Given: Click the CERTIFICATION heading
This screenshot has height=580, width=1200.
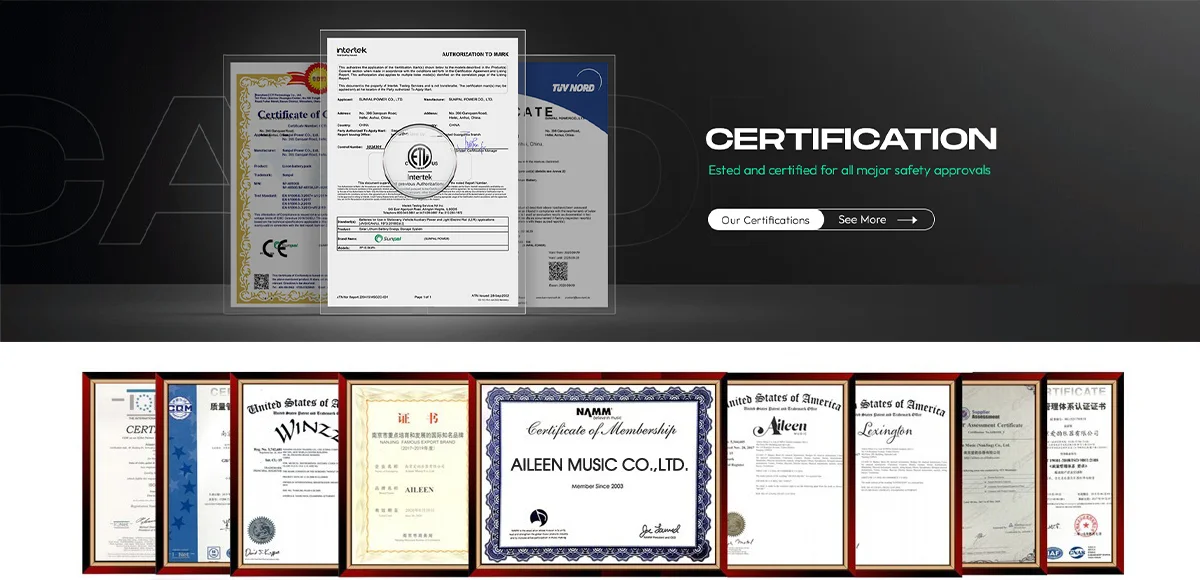Looking at the screenshot, I should click(x=851, y=139).
